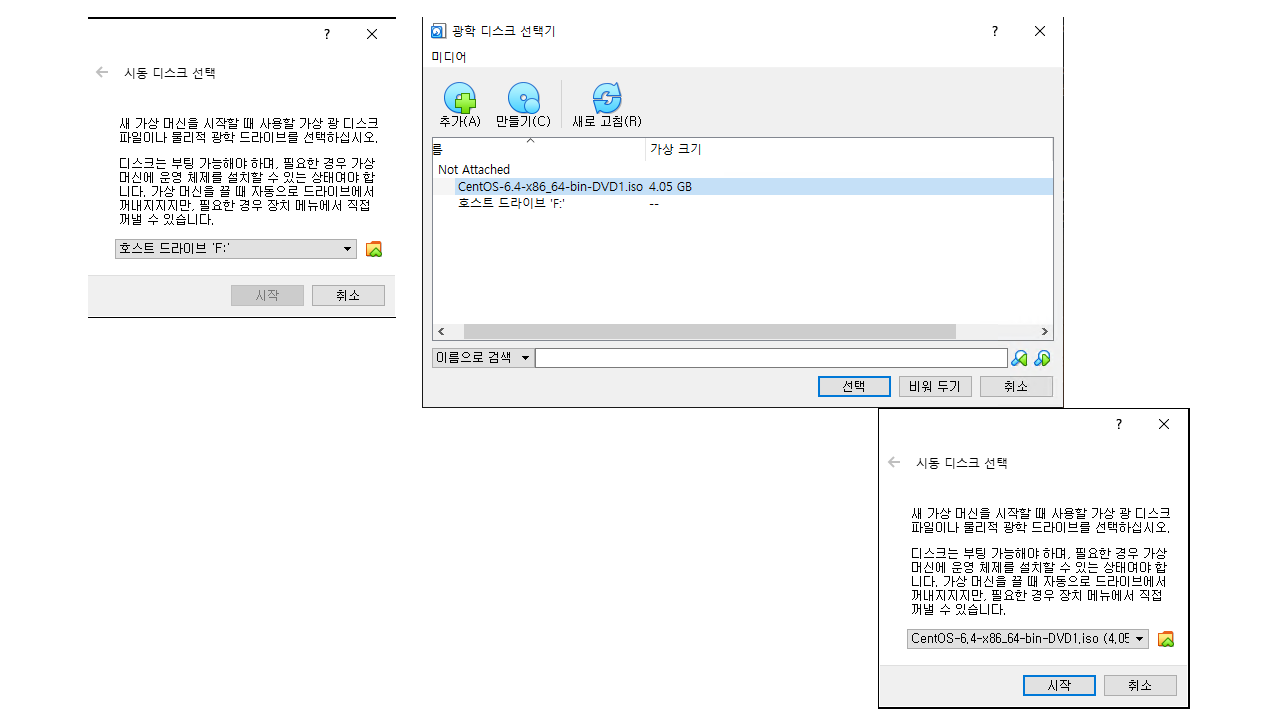This screenshot has height=720, width=1280.
Task: Click 시작 button below CentOS ISO dropdown
Action: (1059, 685)
